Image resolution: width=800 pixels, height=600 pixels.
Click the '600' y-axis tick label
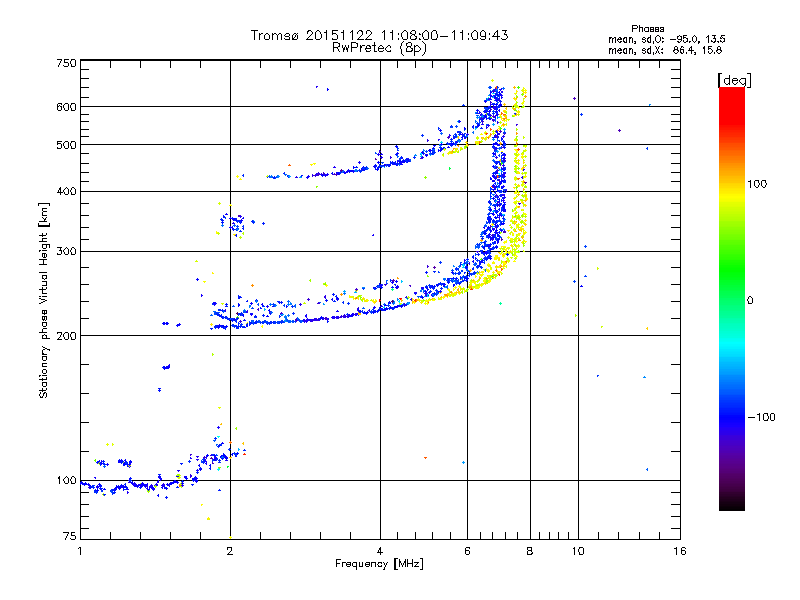(x=67, y=107)
